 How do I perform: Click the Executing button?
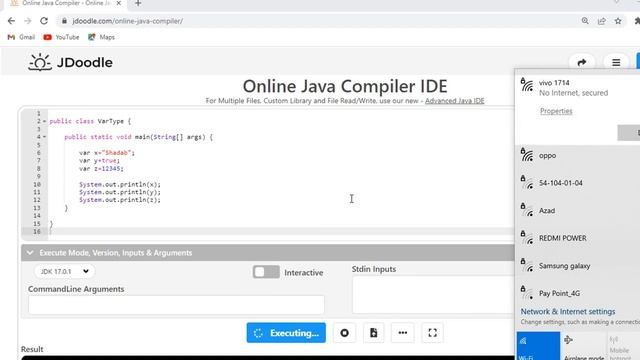pos(286,333)
